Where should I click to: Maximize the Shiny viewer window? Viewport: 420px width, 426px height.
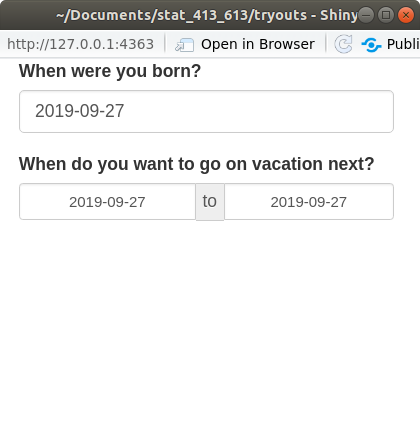pos(386,15)
